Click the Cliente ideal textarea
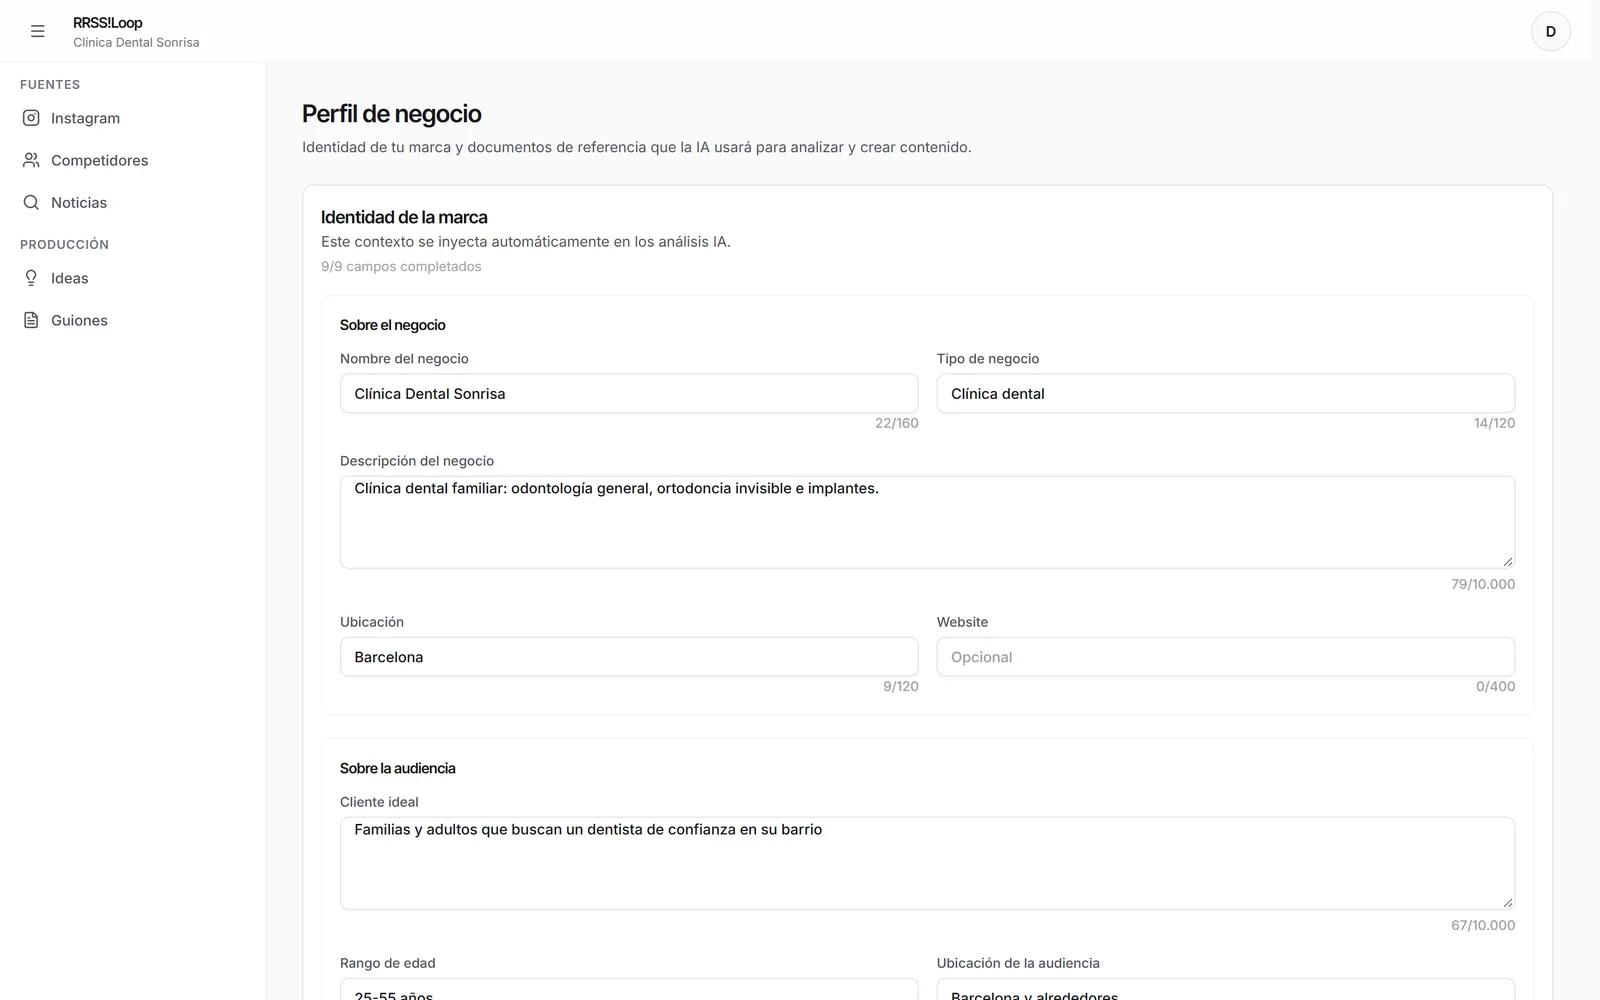This screenshot has width=1600, height=1000. pyautogui.click(x=927, y=863)
